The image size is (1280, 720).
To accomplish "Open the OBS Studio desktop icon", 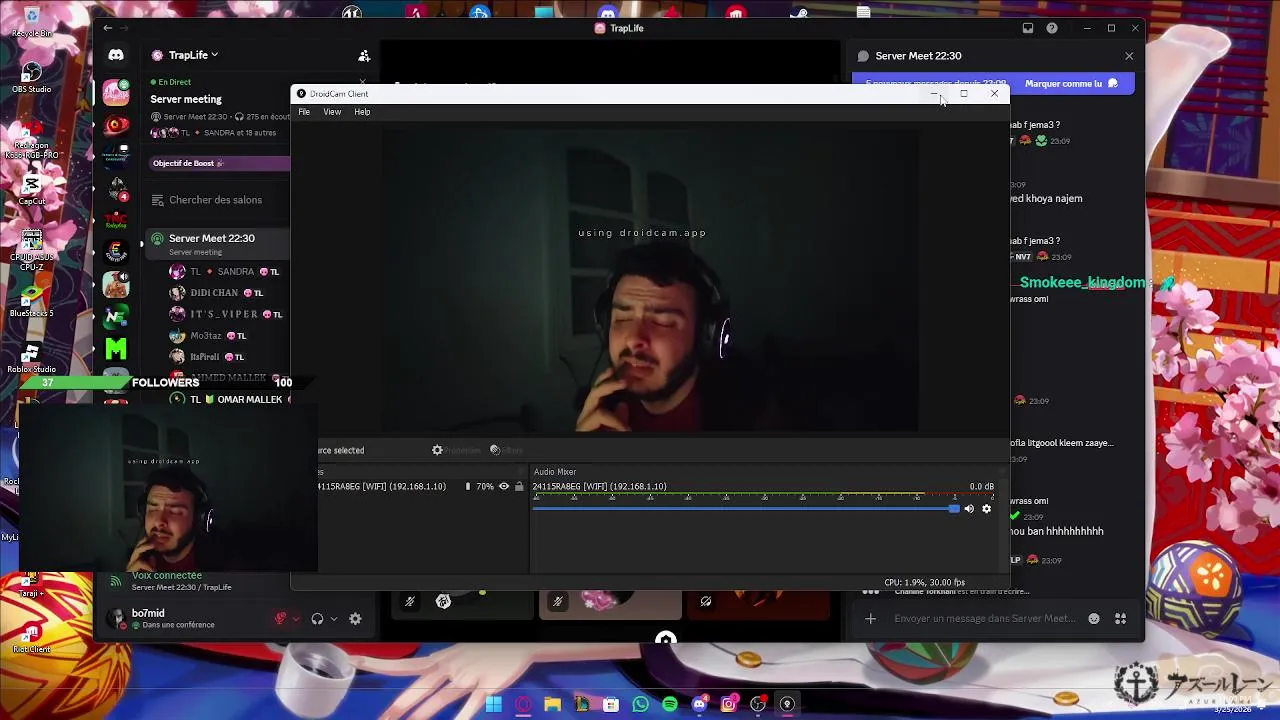I will tap(32, 77).
